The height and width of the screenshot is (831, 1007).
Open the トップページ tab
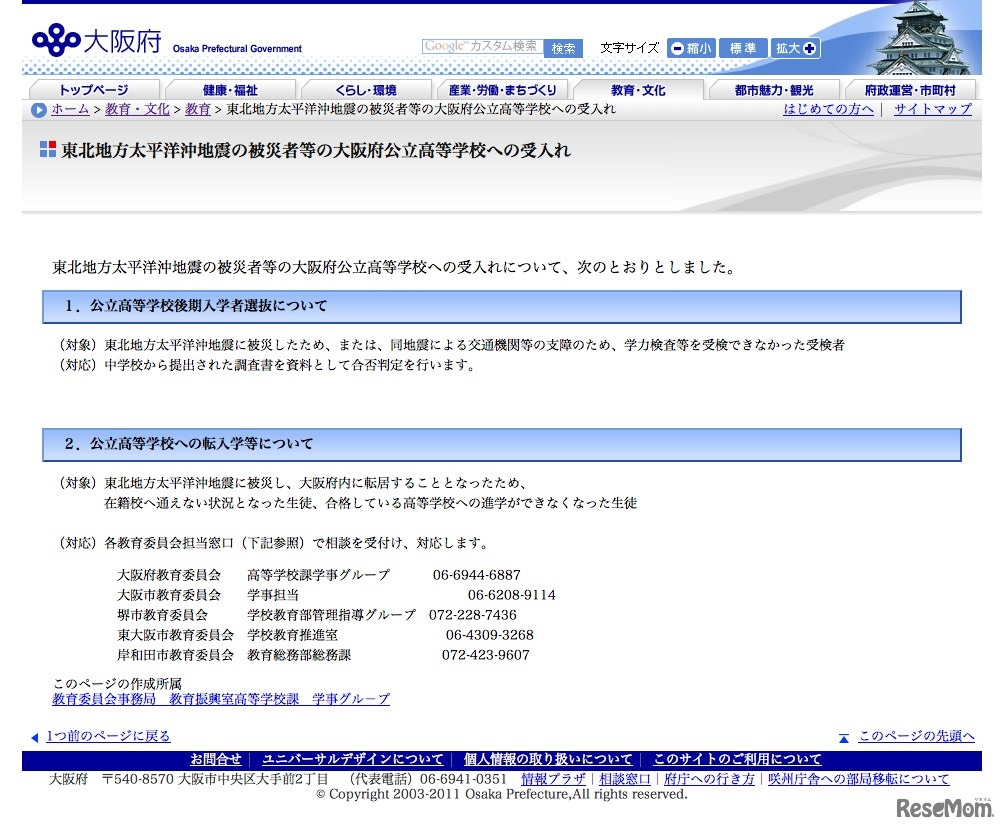(93, 90)
